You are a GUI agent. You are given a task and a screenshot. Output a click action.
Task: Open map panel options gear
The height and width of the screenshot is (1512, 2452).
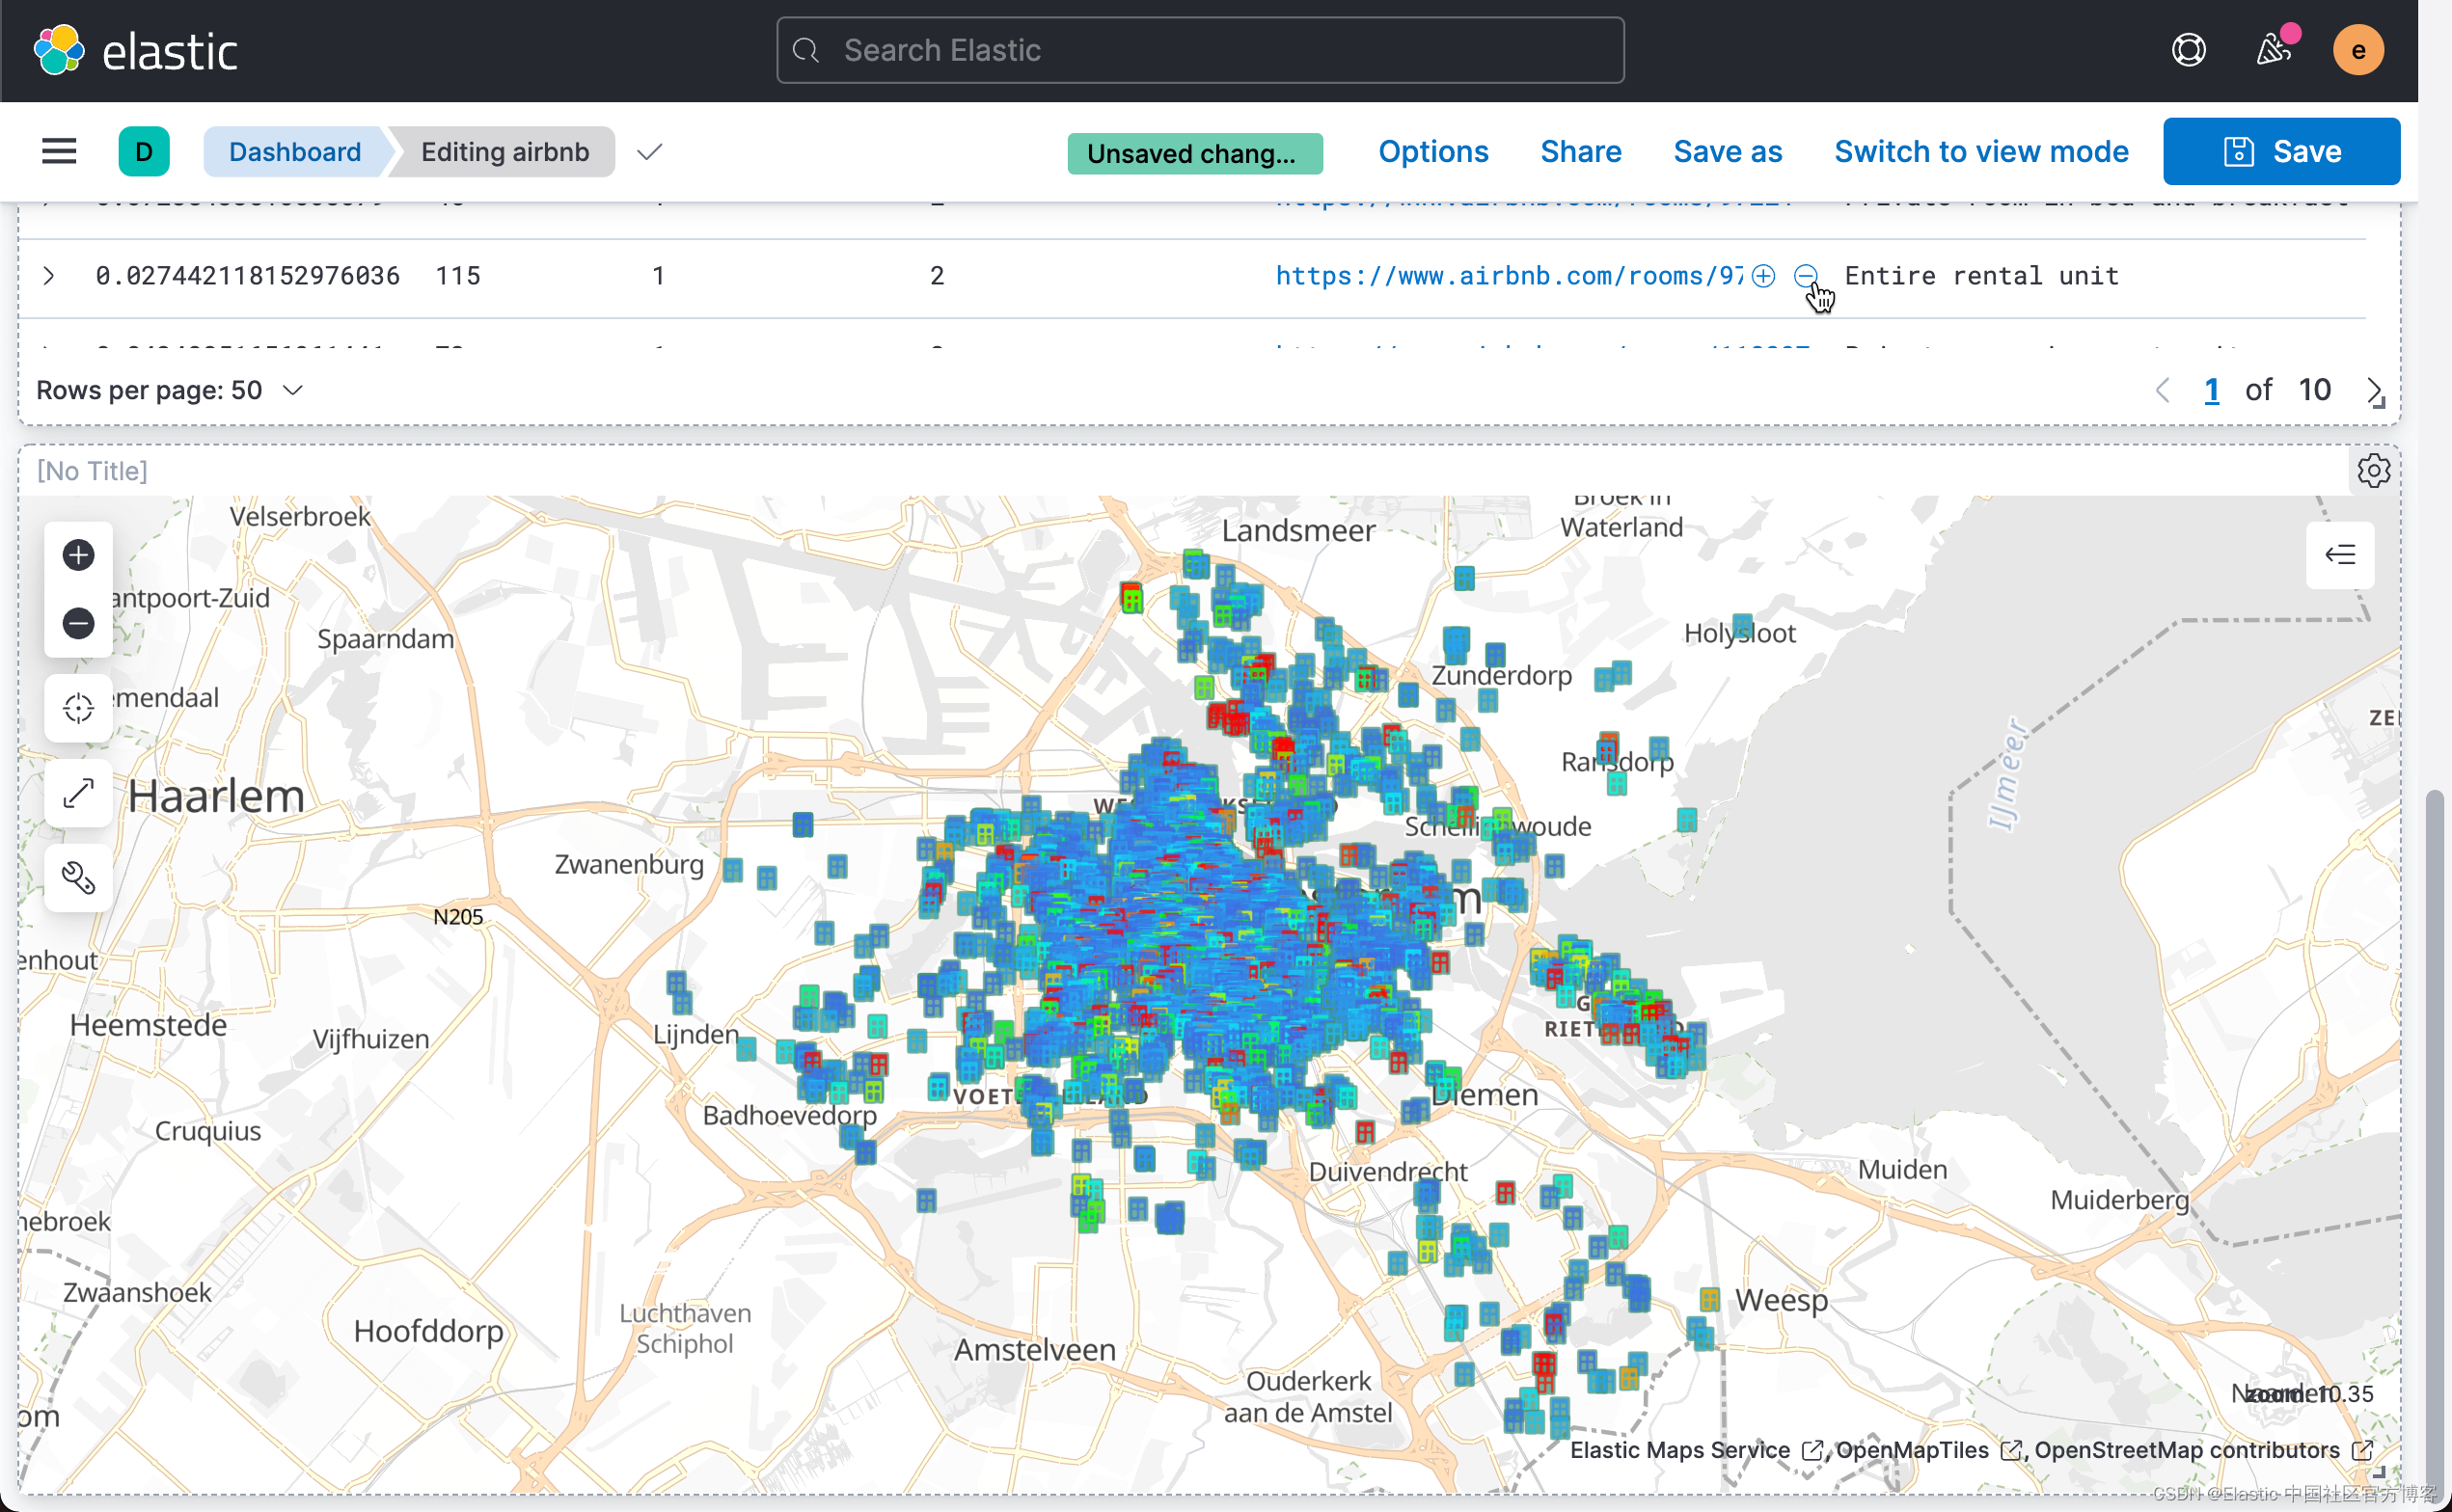(x=2373, y=470)
